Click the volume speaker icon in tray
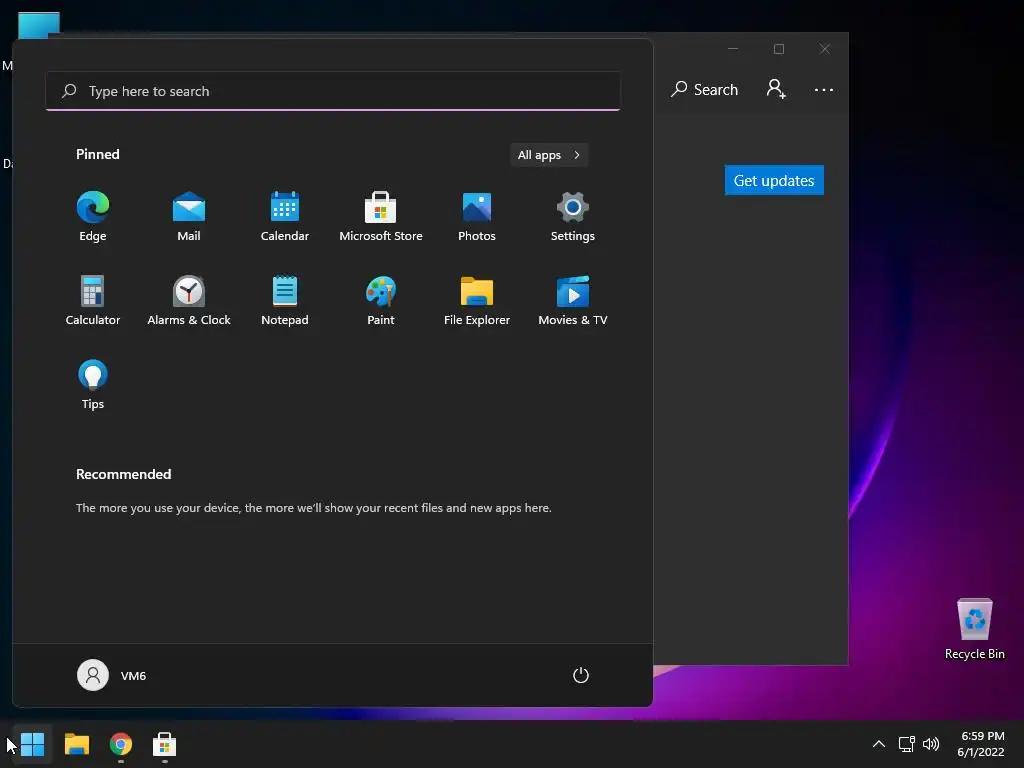 [931, 744]
